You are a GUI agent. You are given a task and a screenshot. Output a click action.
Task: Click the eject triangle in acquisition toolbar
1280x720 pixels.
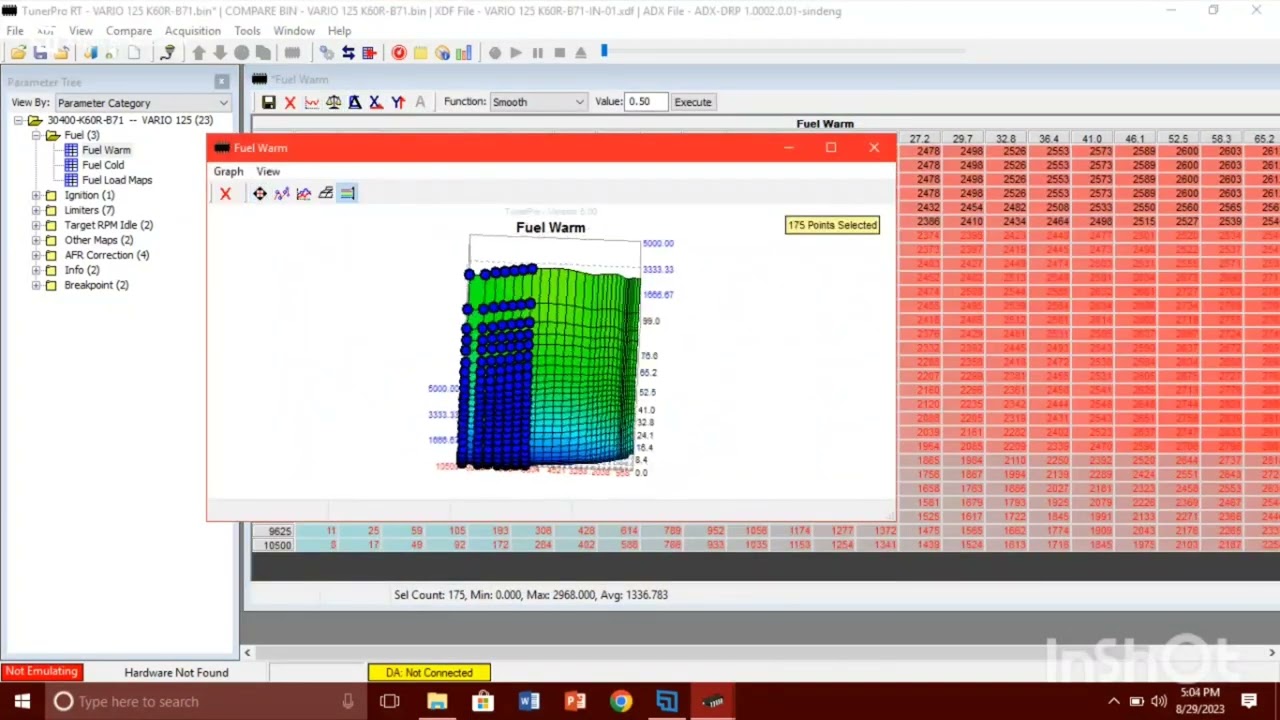(x=581, y=53)
